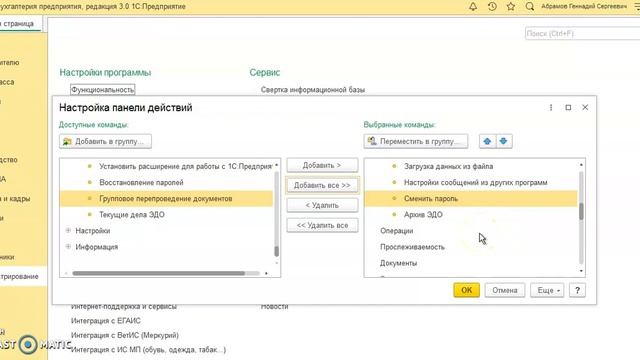This screenshot has width=640, height=360.
Task: Click the ? help button
Action: 577,290
